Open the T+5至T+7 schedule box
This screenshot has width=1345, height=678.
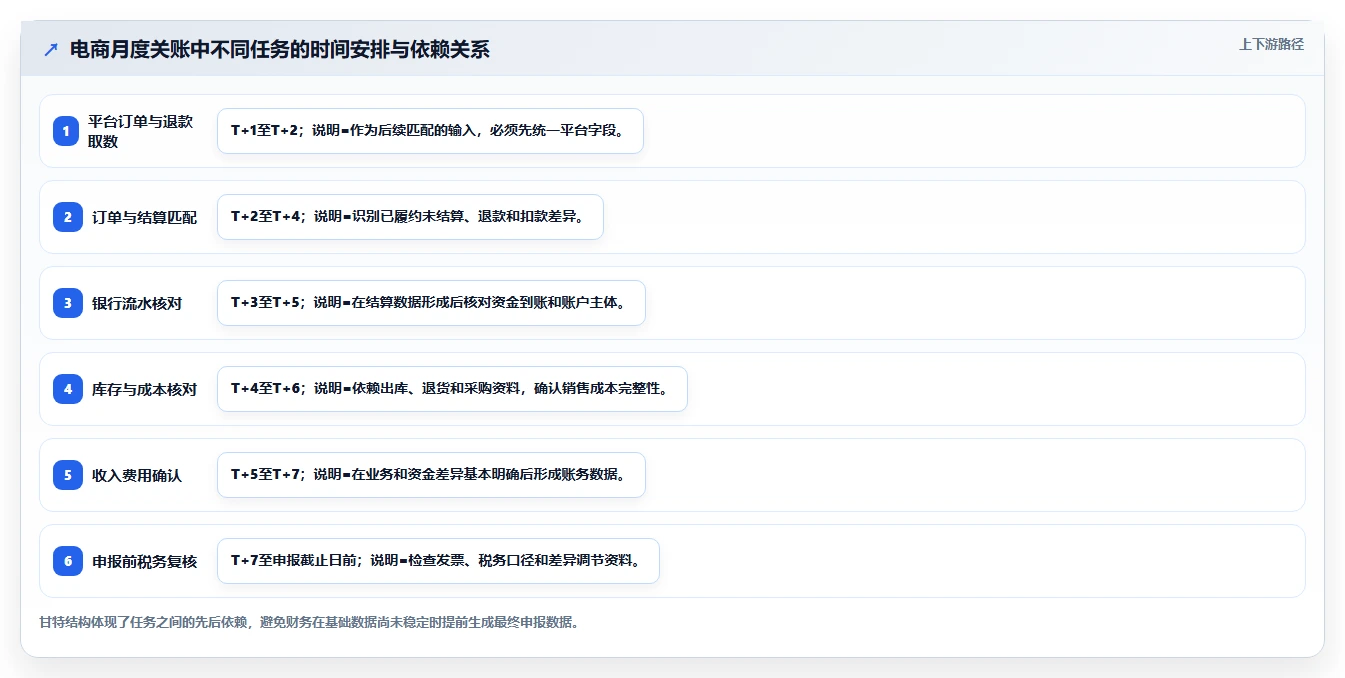tap(431, 475)
